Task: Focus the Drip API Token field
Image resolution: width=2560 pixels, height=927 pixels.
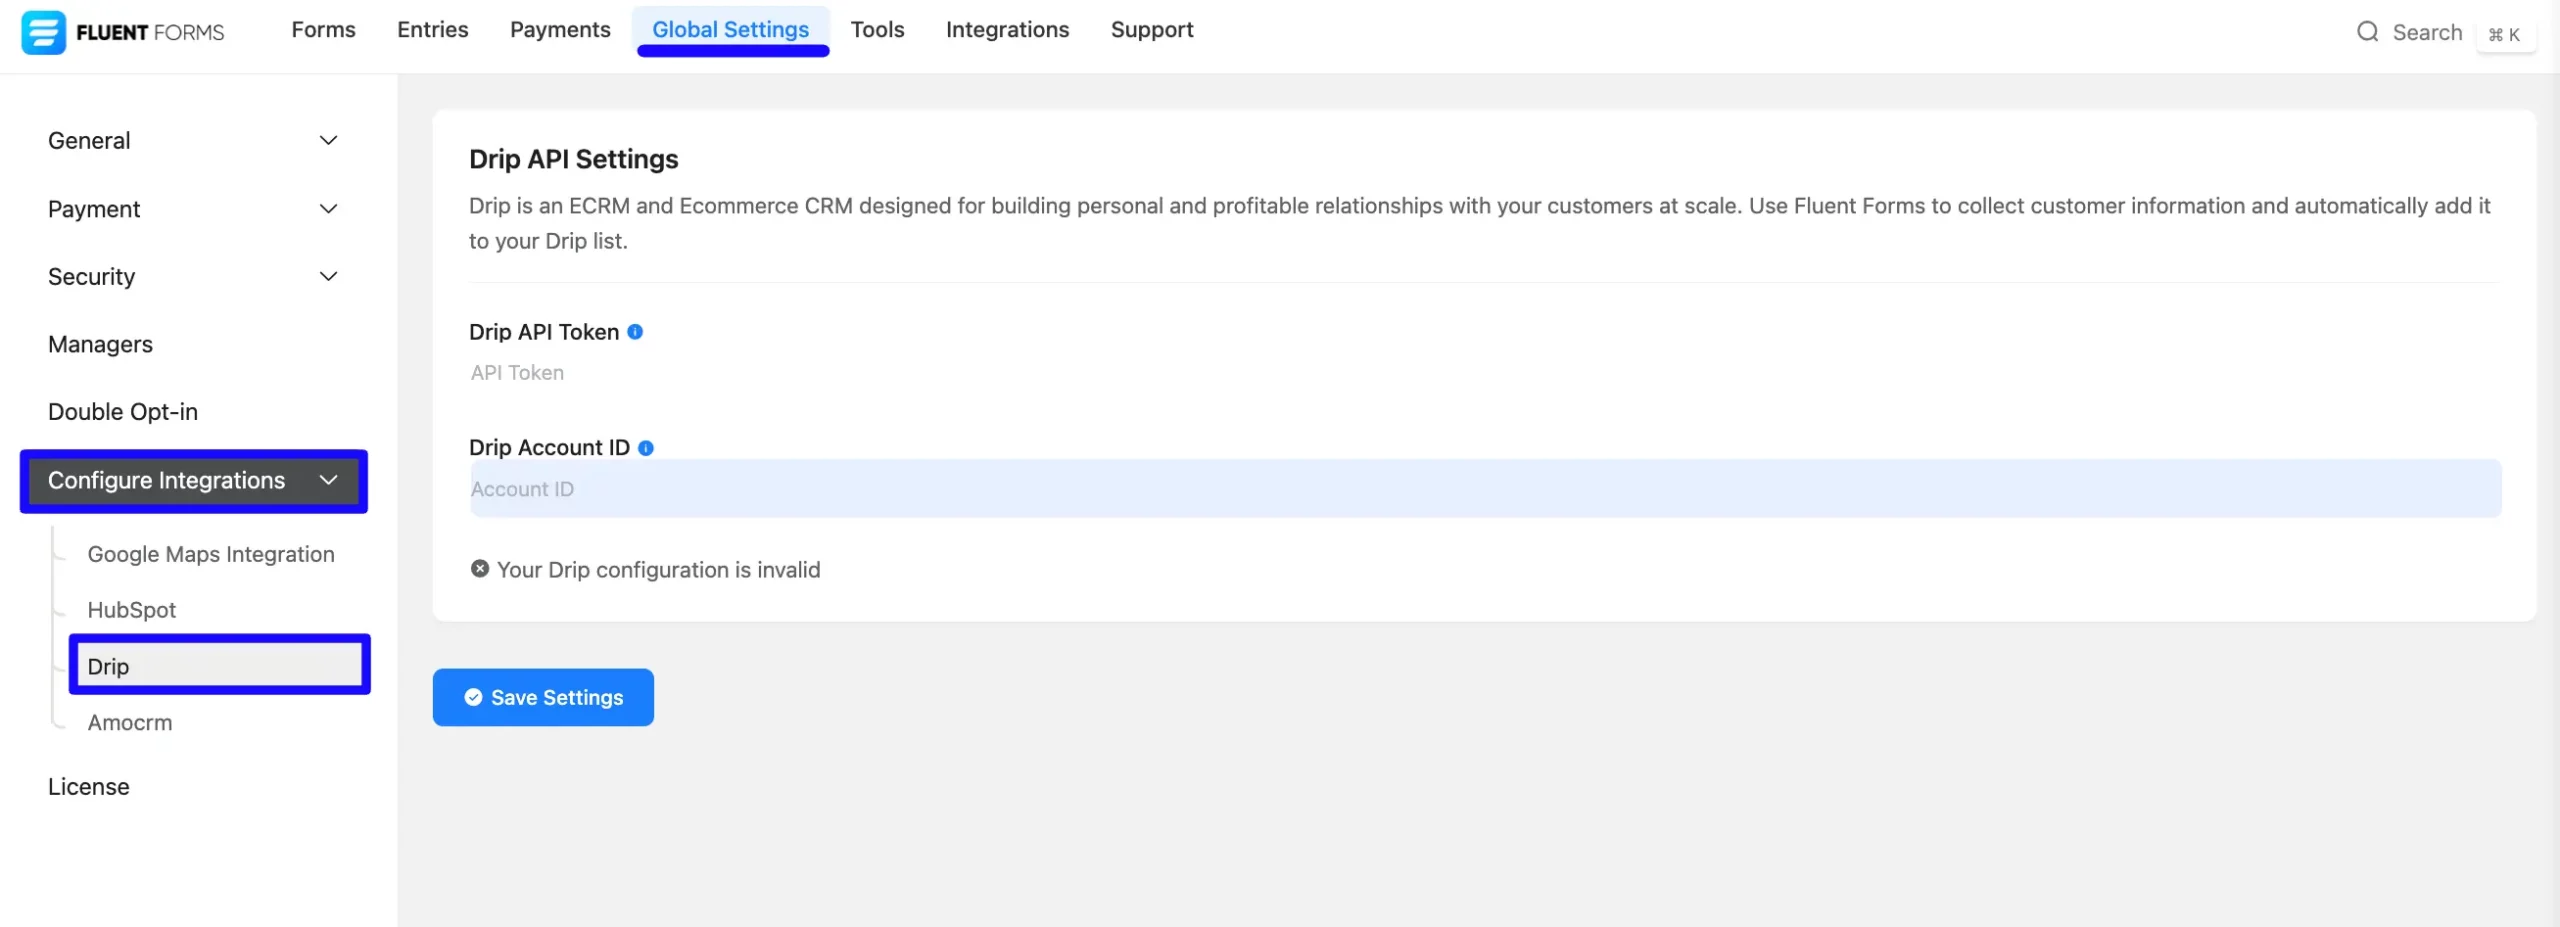Action: tap(1485, 373)
